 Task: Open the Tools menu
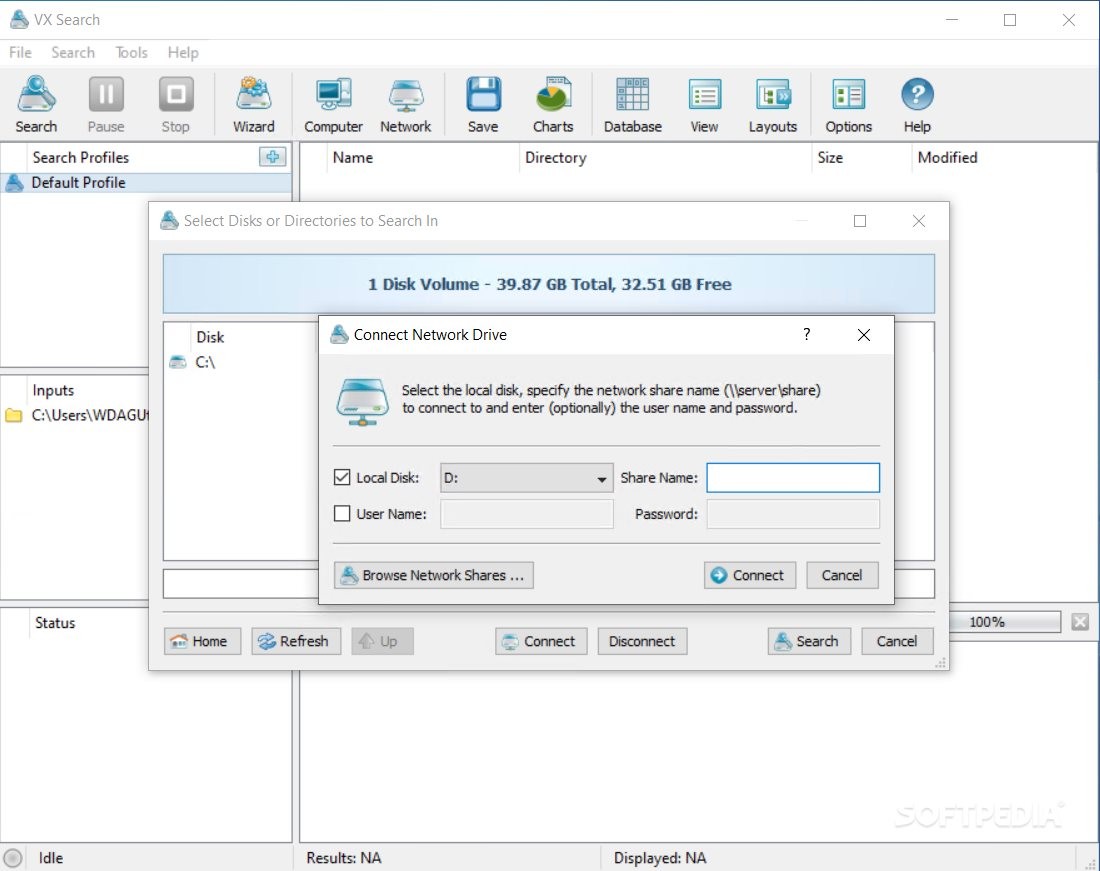(x=131, y=53)
